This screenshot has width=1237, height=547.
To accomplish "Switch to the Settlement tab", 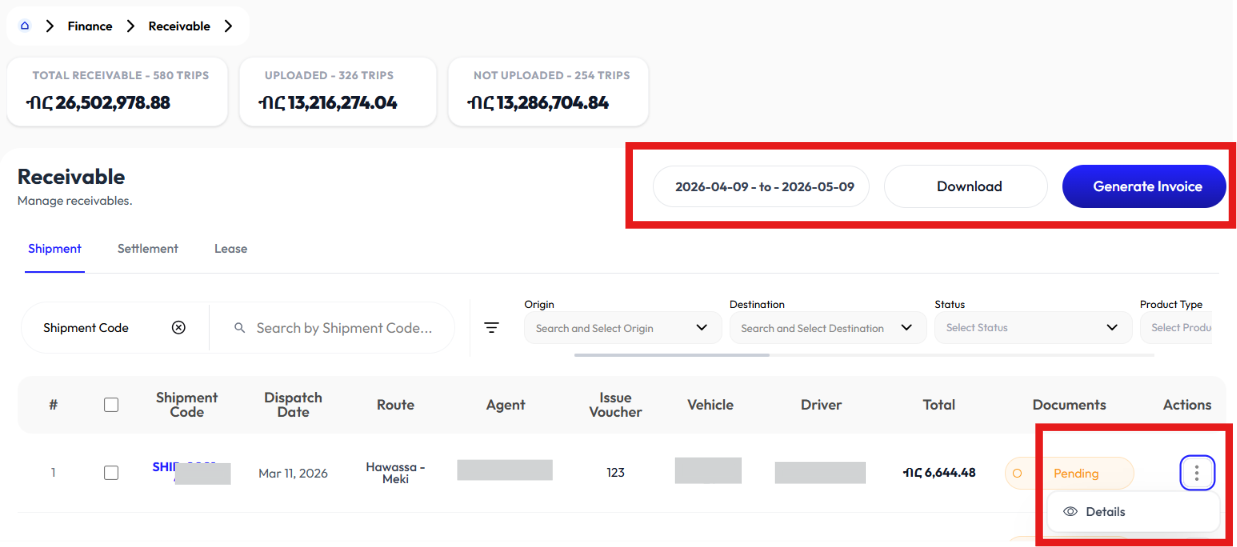I will [x=148, y=248].
